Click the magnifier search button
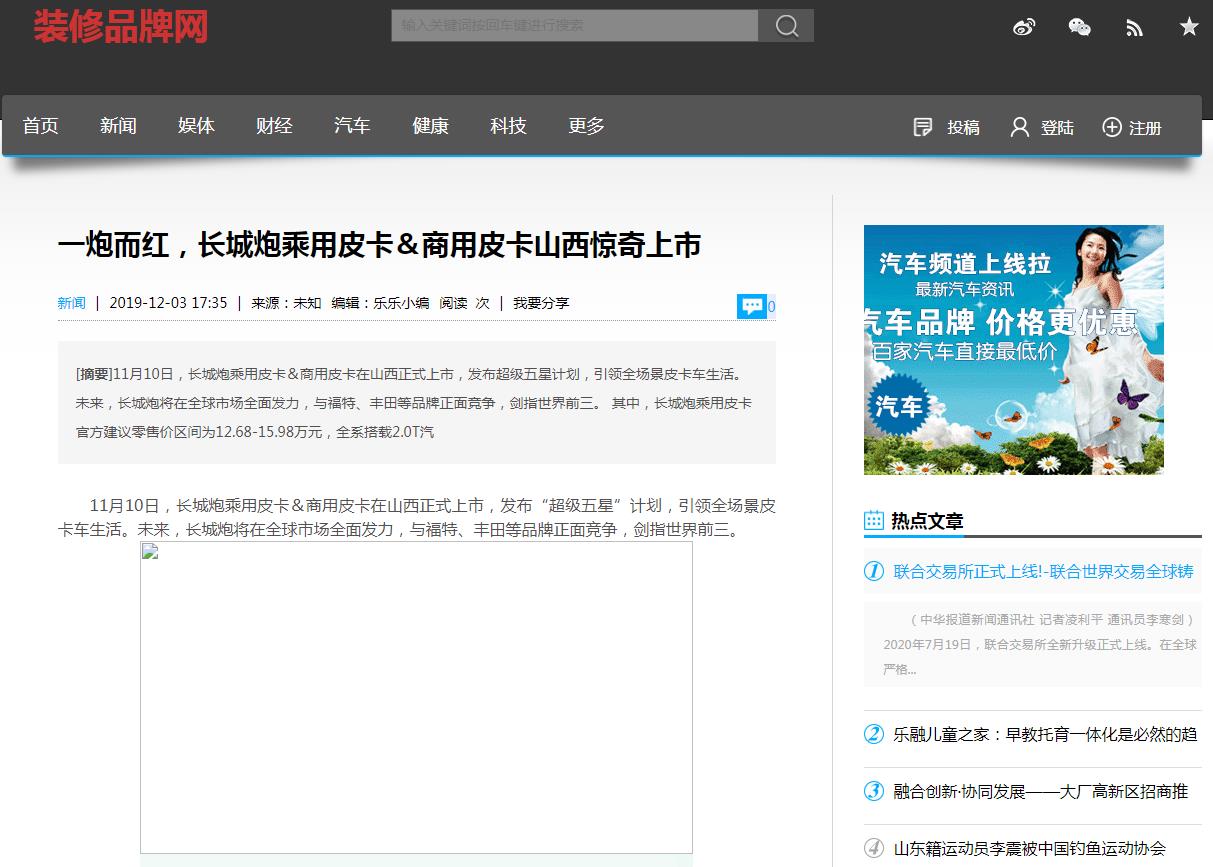This screenshot has width=1213, height=867. (x=786, y=26)
